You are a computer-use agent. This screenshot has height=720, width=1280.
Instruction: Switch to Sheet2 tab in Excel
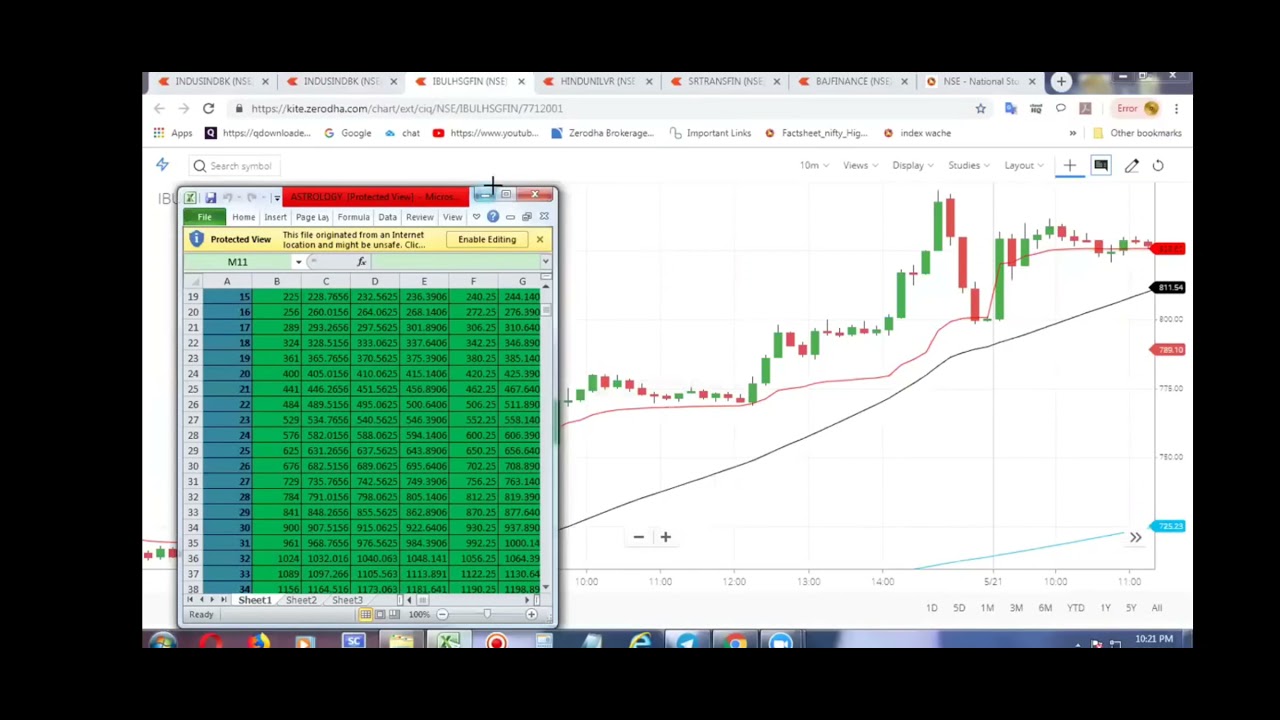coord(300,600)
